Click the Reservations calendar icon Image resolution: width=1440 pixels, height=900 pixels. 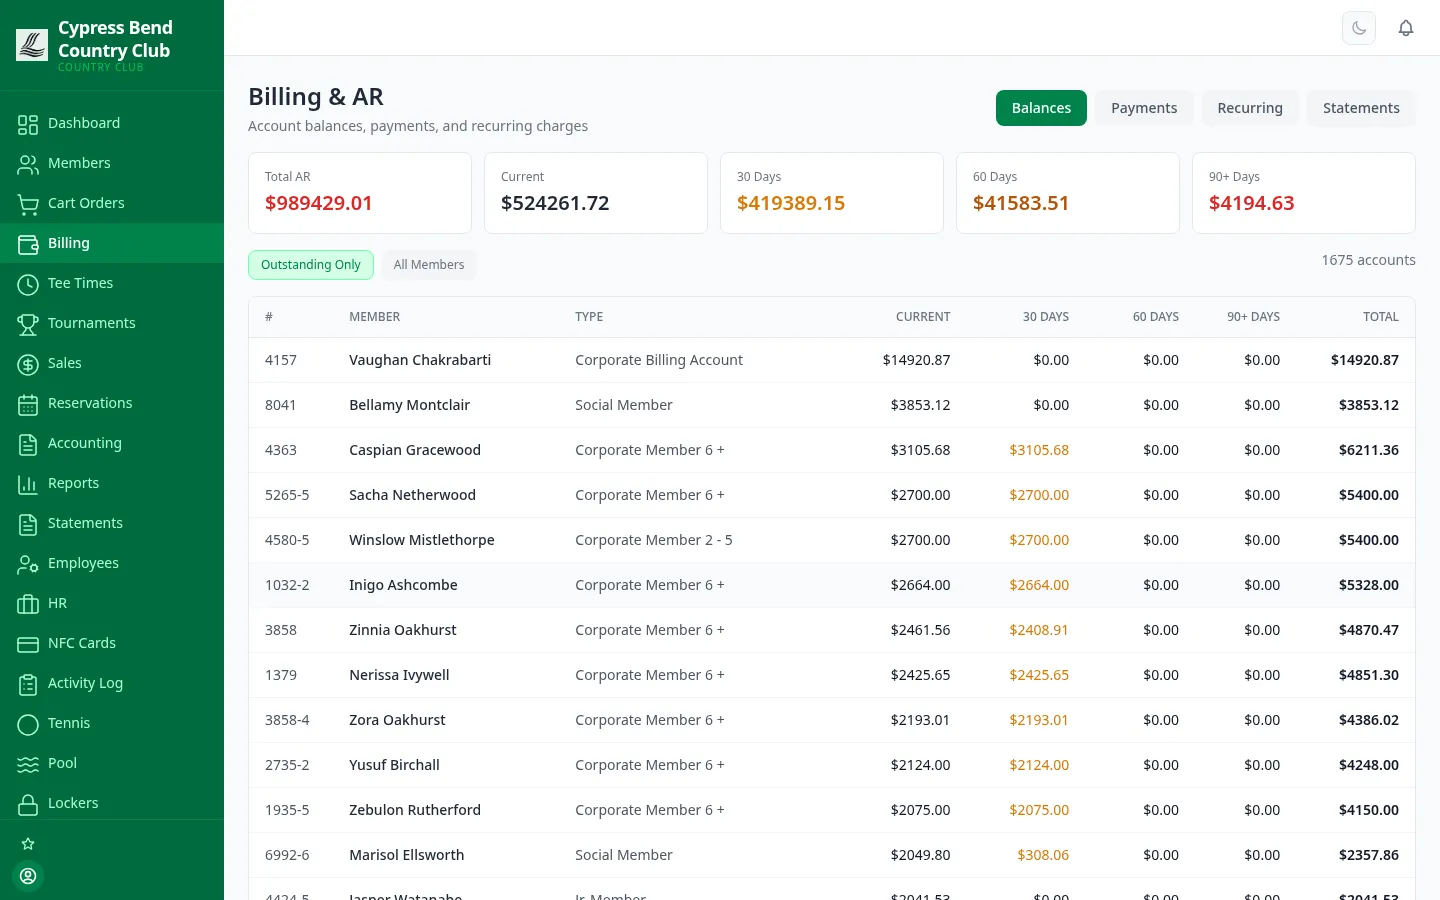point(28,403)
